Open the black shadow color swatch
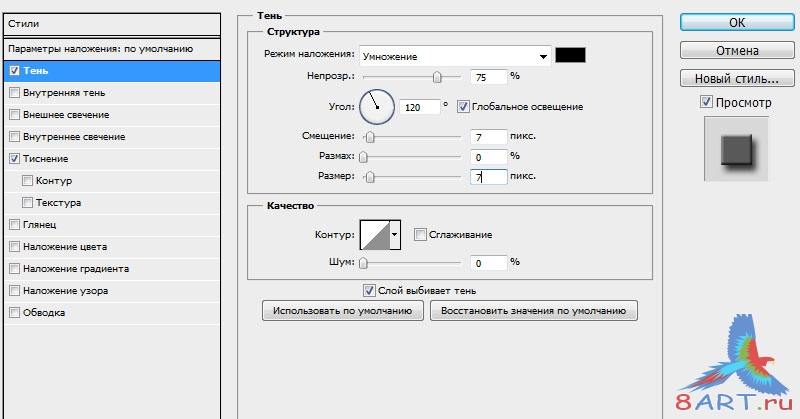800x419 pixels. (570, 55)
